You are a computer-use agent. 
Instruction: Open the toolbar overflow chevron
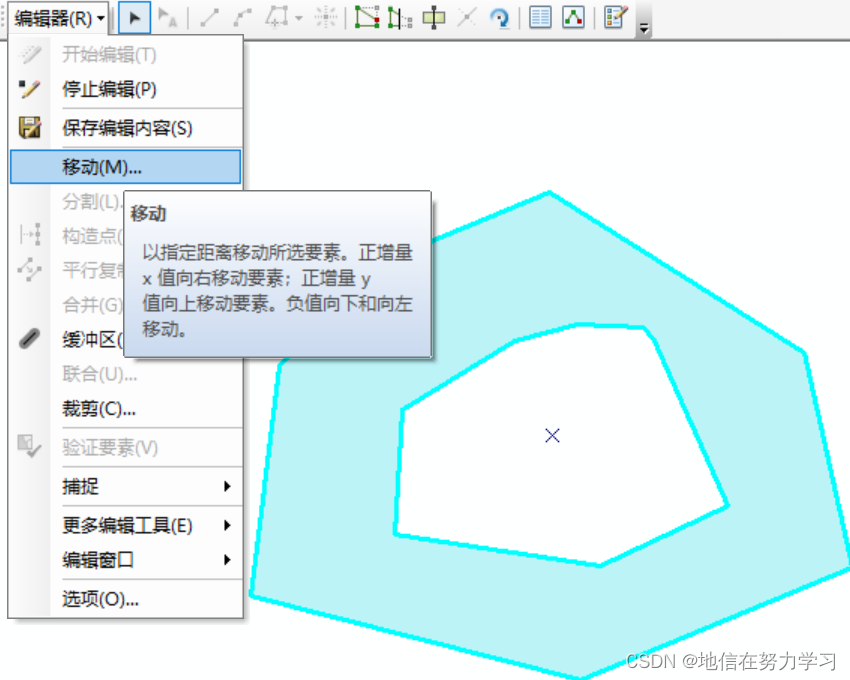tap(641, 26)
